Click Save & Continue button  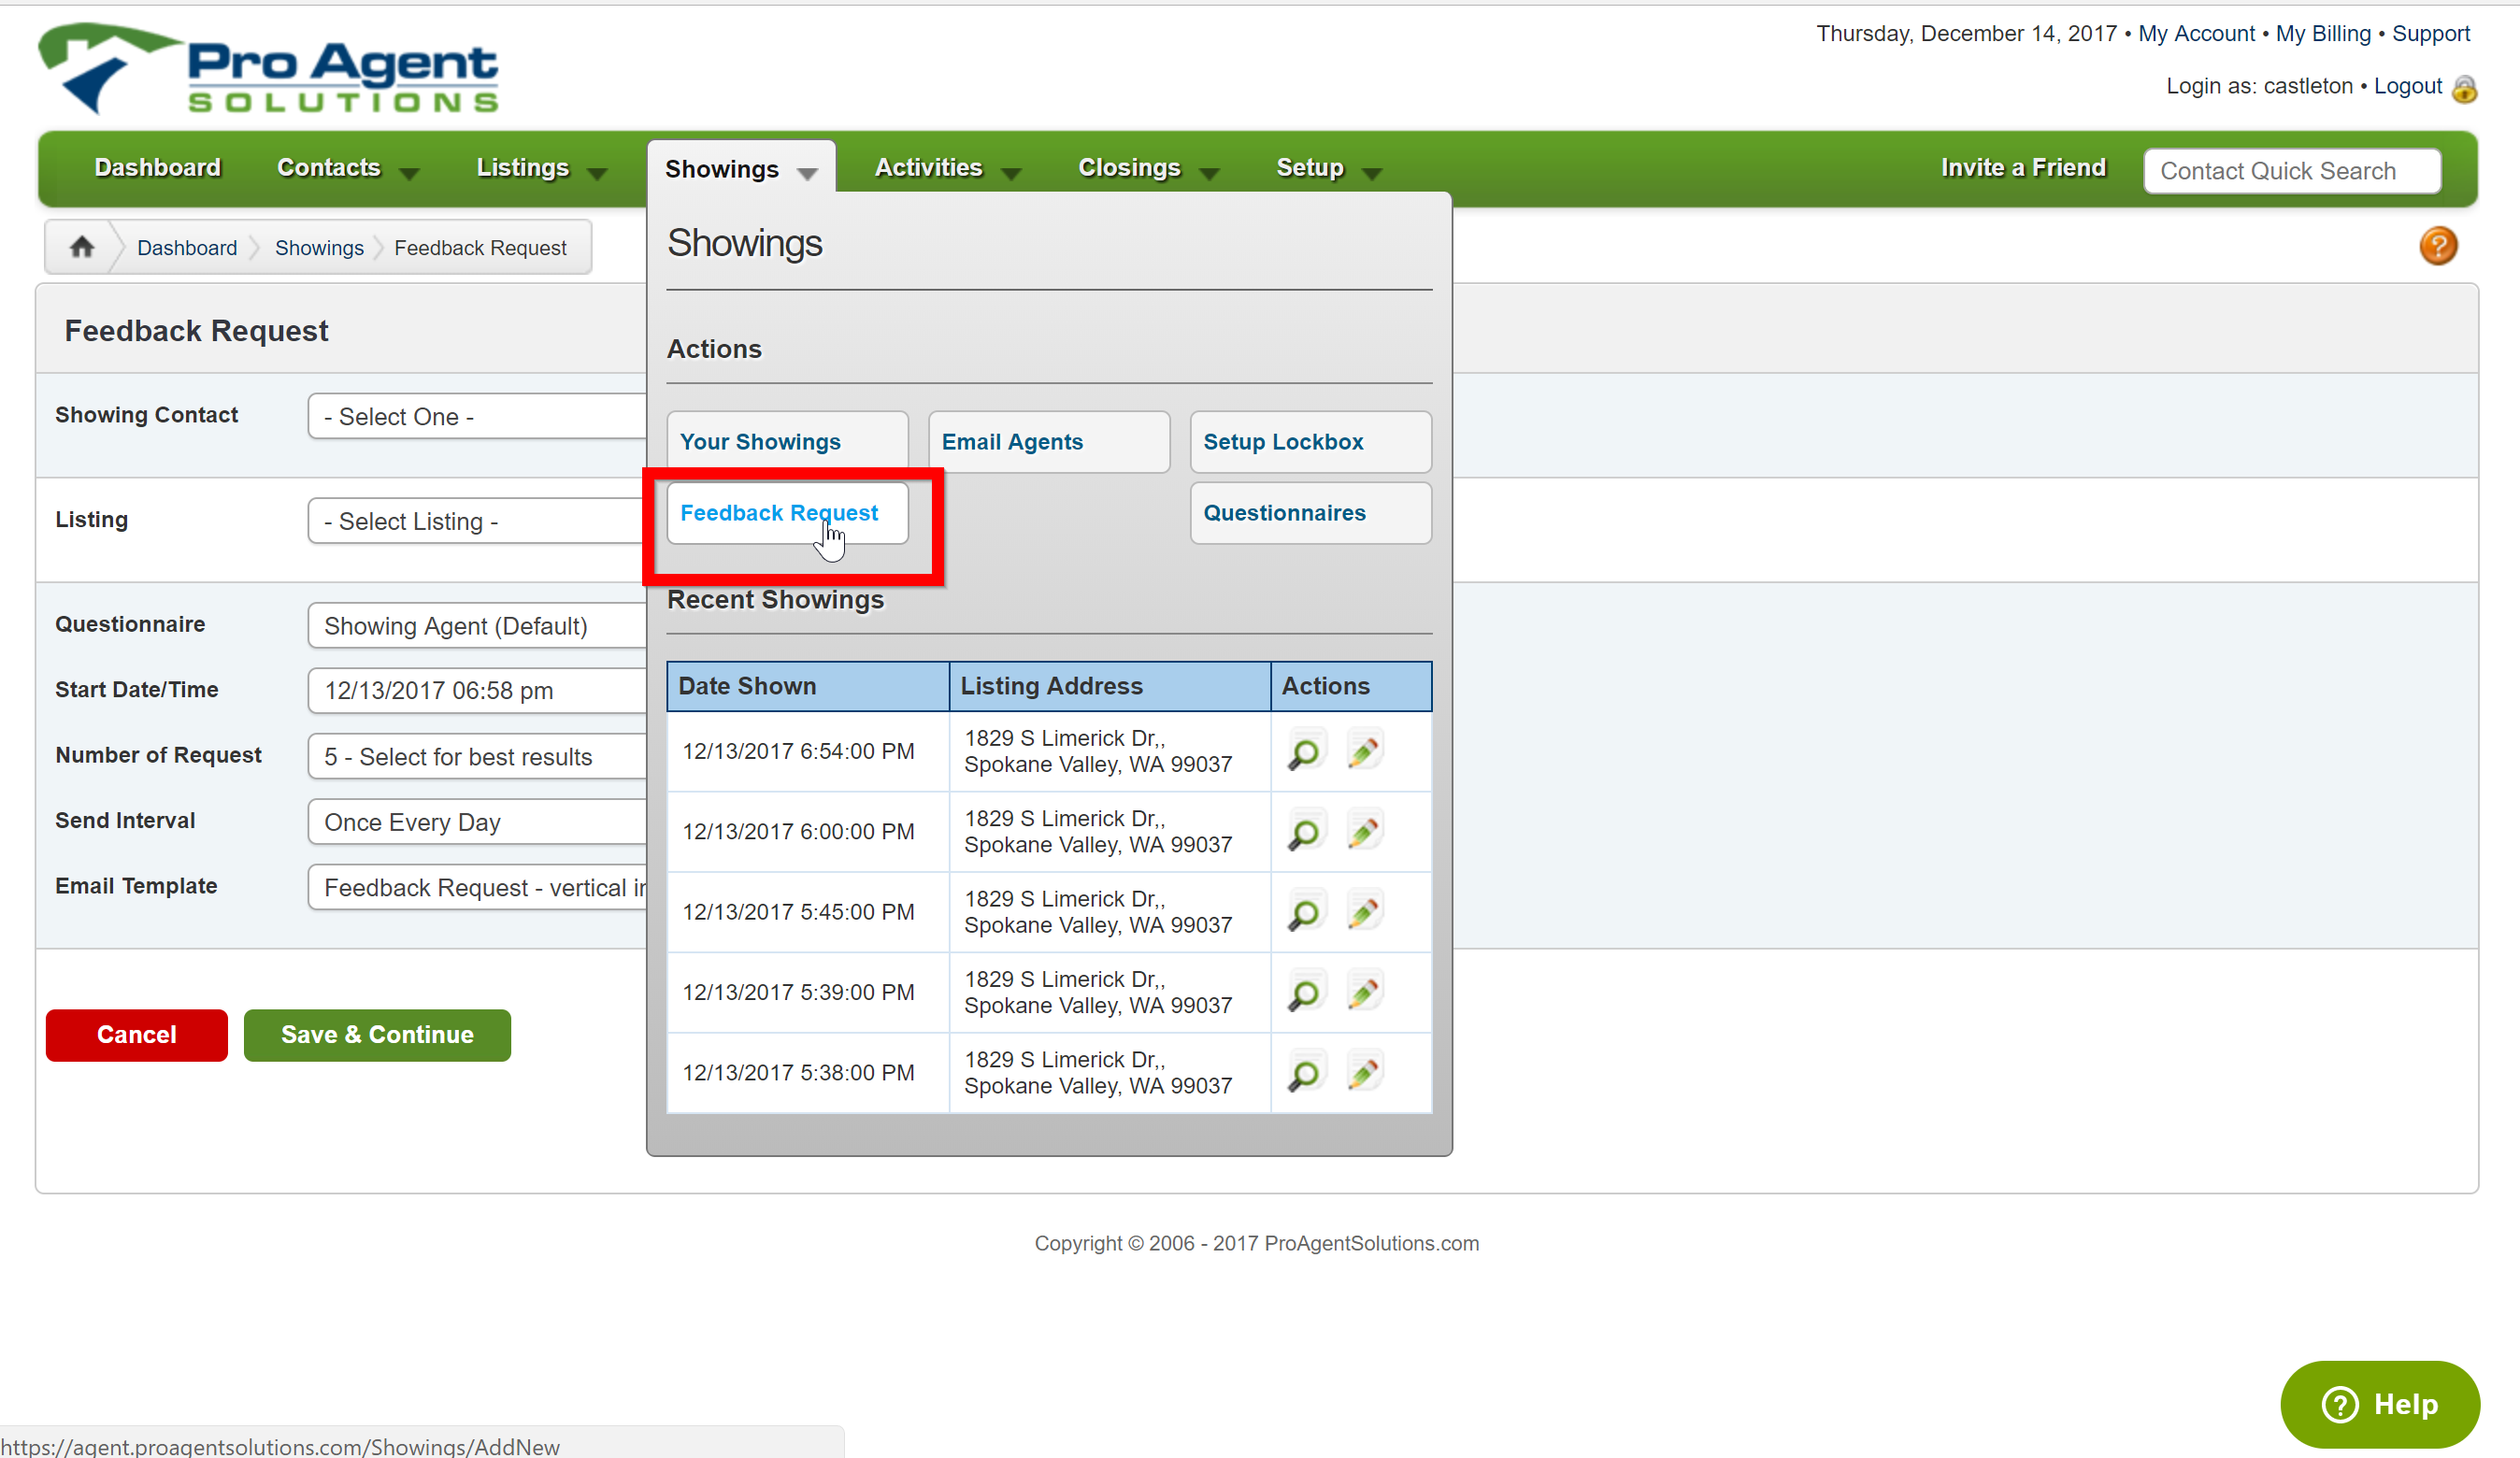pyautogui.click(x=377, y=1035)
